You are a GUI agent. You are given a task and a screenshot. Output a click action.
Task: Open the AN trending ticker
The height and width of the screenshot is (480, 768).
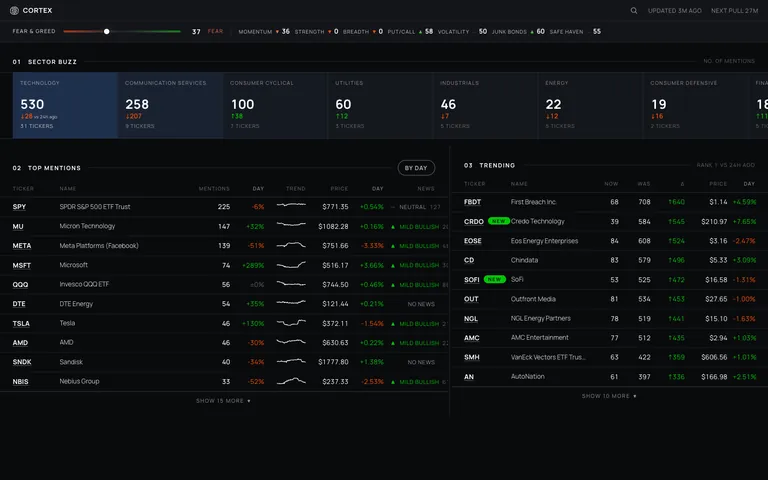[469, 377]
